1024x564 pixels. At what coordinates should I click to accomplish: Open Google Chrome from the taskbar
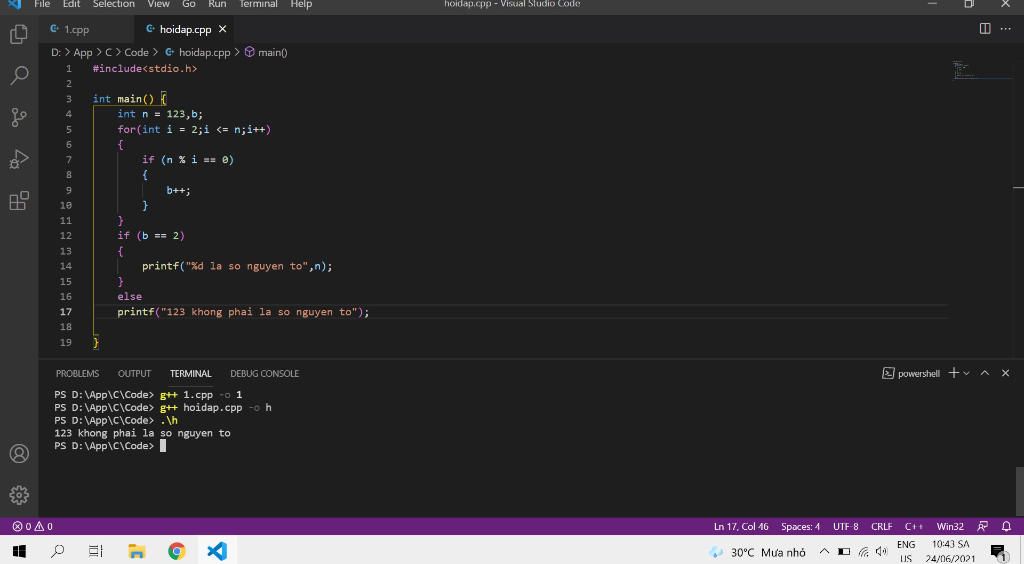176,551
